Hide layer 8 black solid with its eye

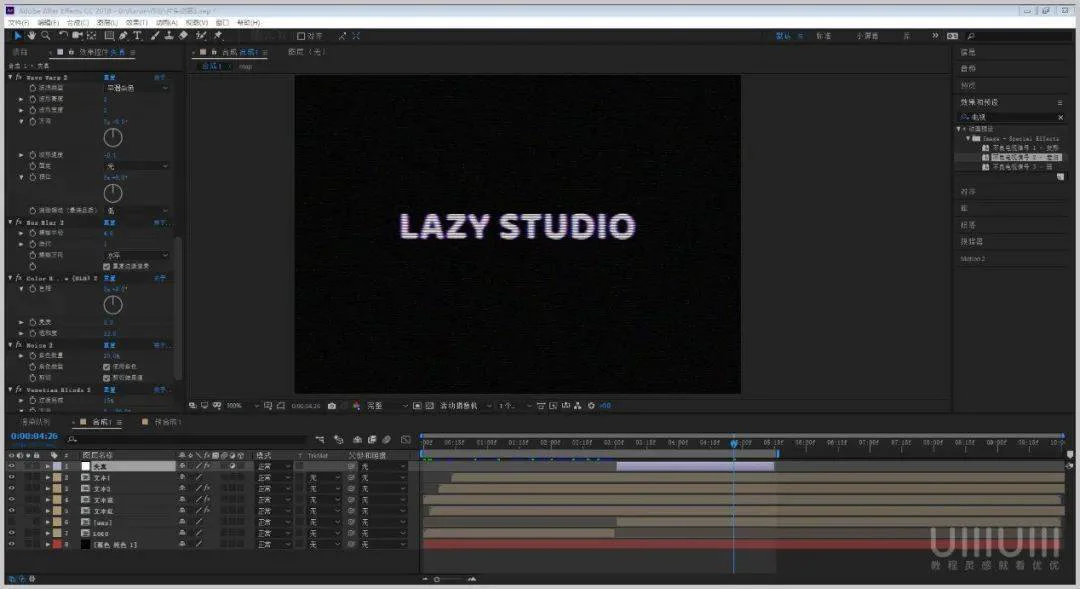[11, 544]
